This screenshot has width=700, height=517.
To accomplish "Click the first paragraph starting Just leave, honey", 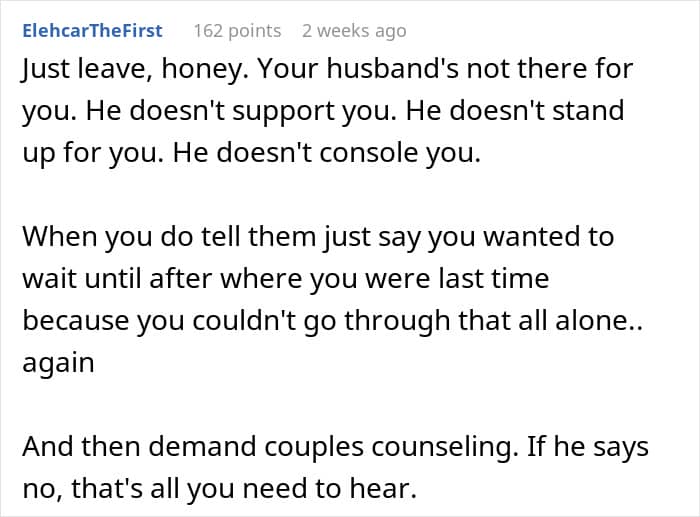I will [328, 111].
